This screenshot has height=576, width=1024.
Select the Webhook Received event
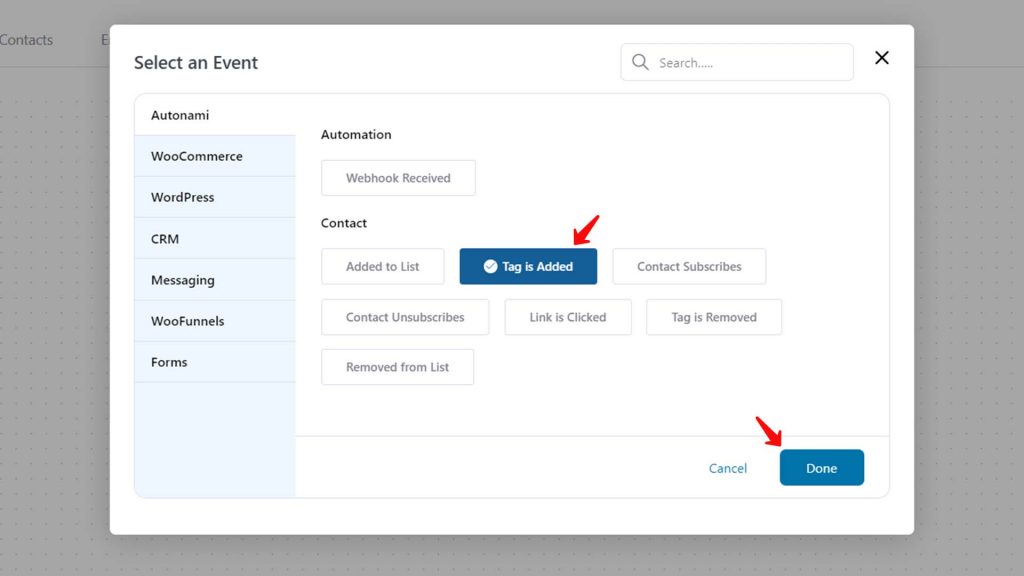398,178
